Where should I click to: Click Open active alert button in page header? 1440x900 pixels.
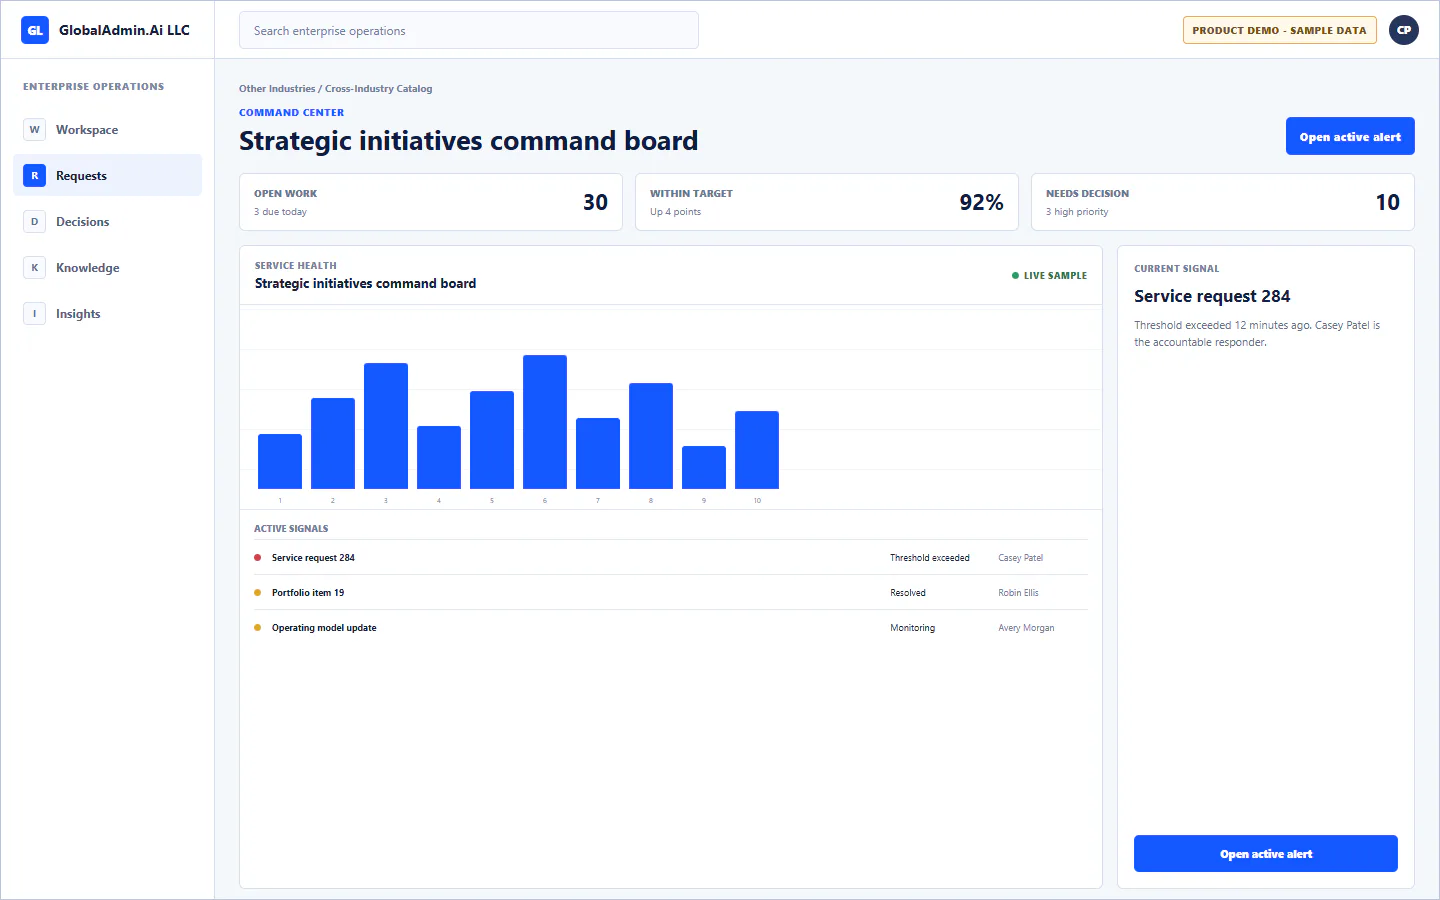(1350, 137)
